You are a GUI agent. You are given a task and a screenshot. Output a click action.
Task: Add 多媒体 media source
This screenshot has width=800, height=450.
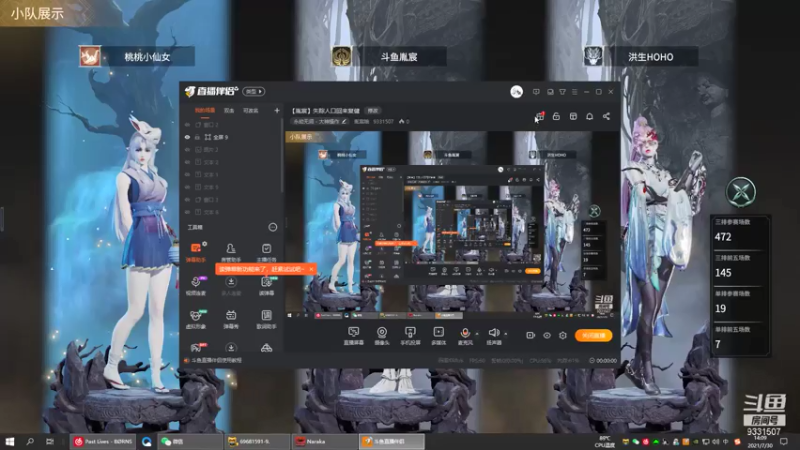click(x=439, y=336)
